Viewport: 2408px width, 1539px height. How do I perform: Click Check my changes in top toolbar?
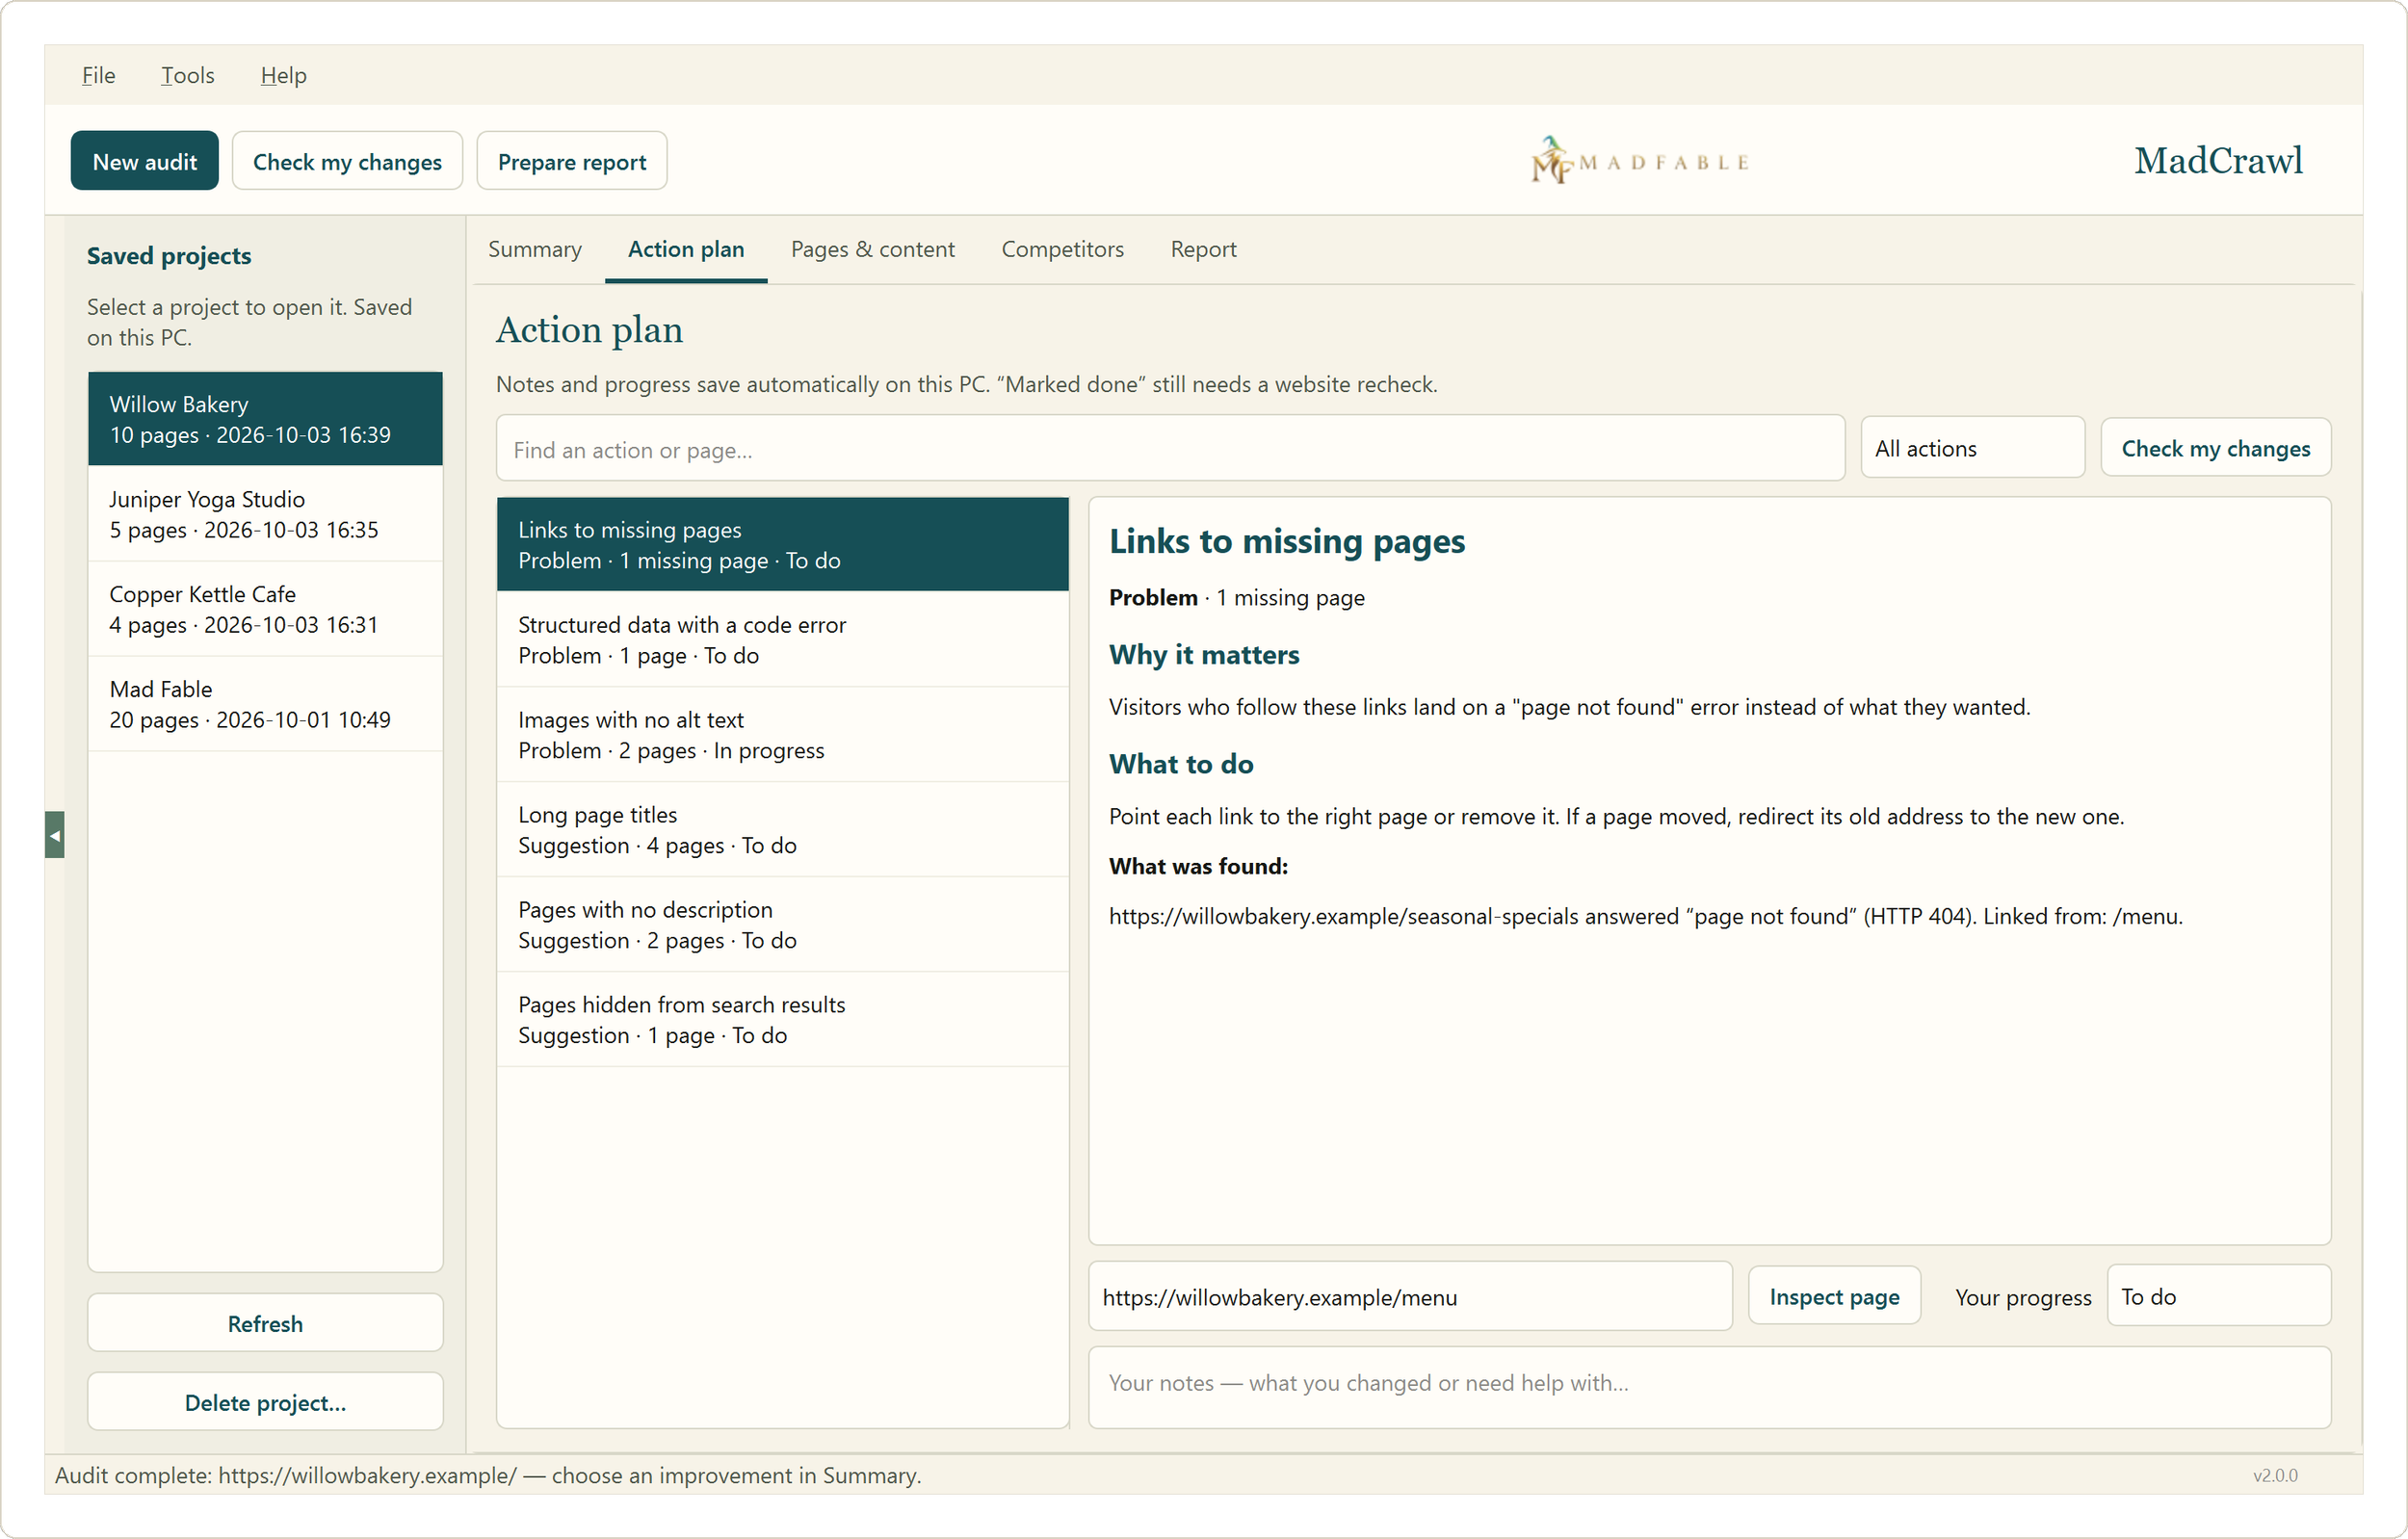tap(347, 161)
